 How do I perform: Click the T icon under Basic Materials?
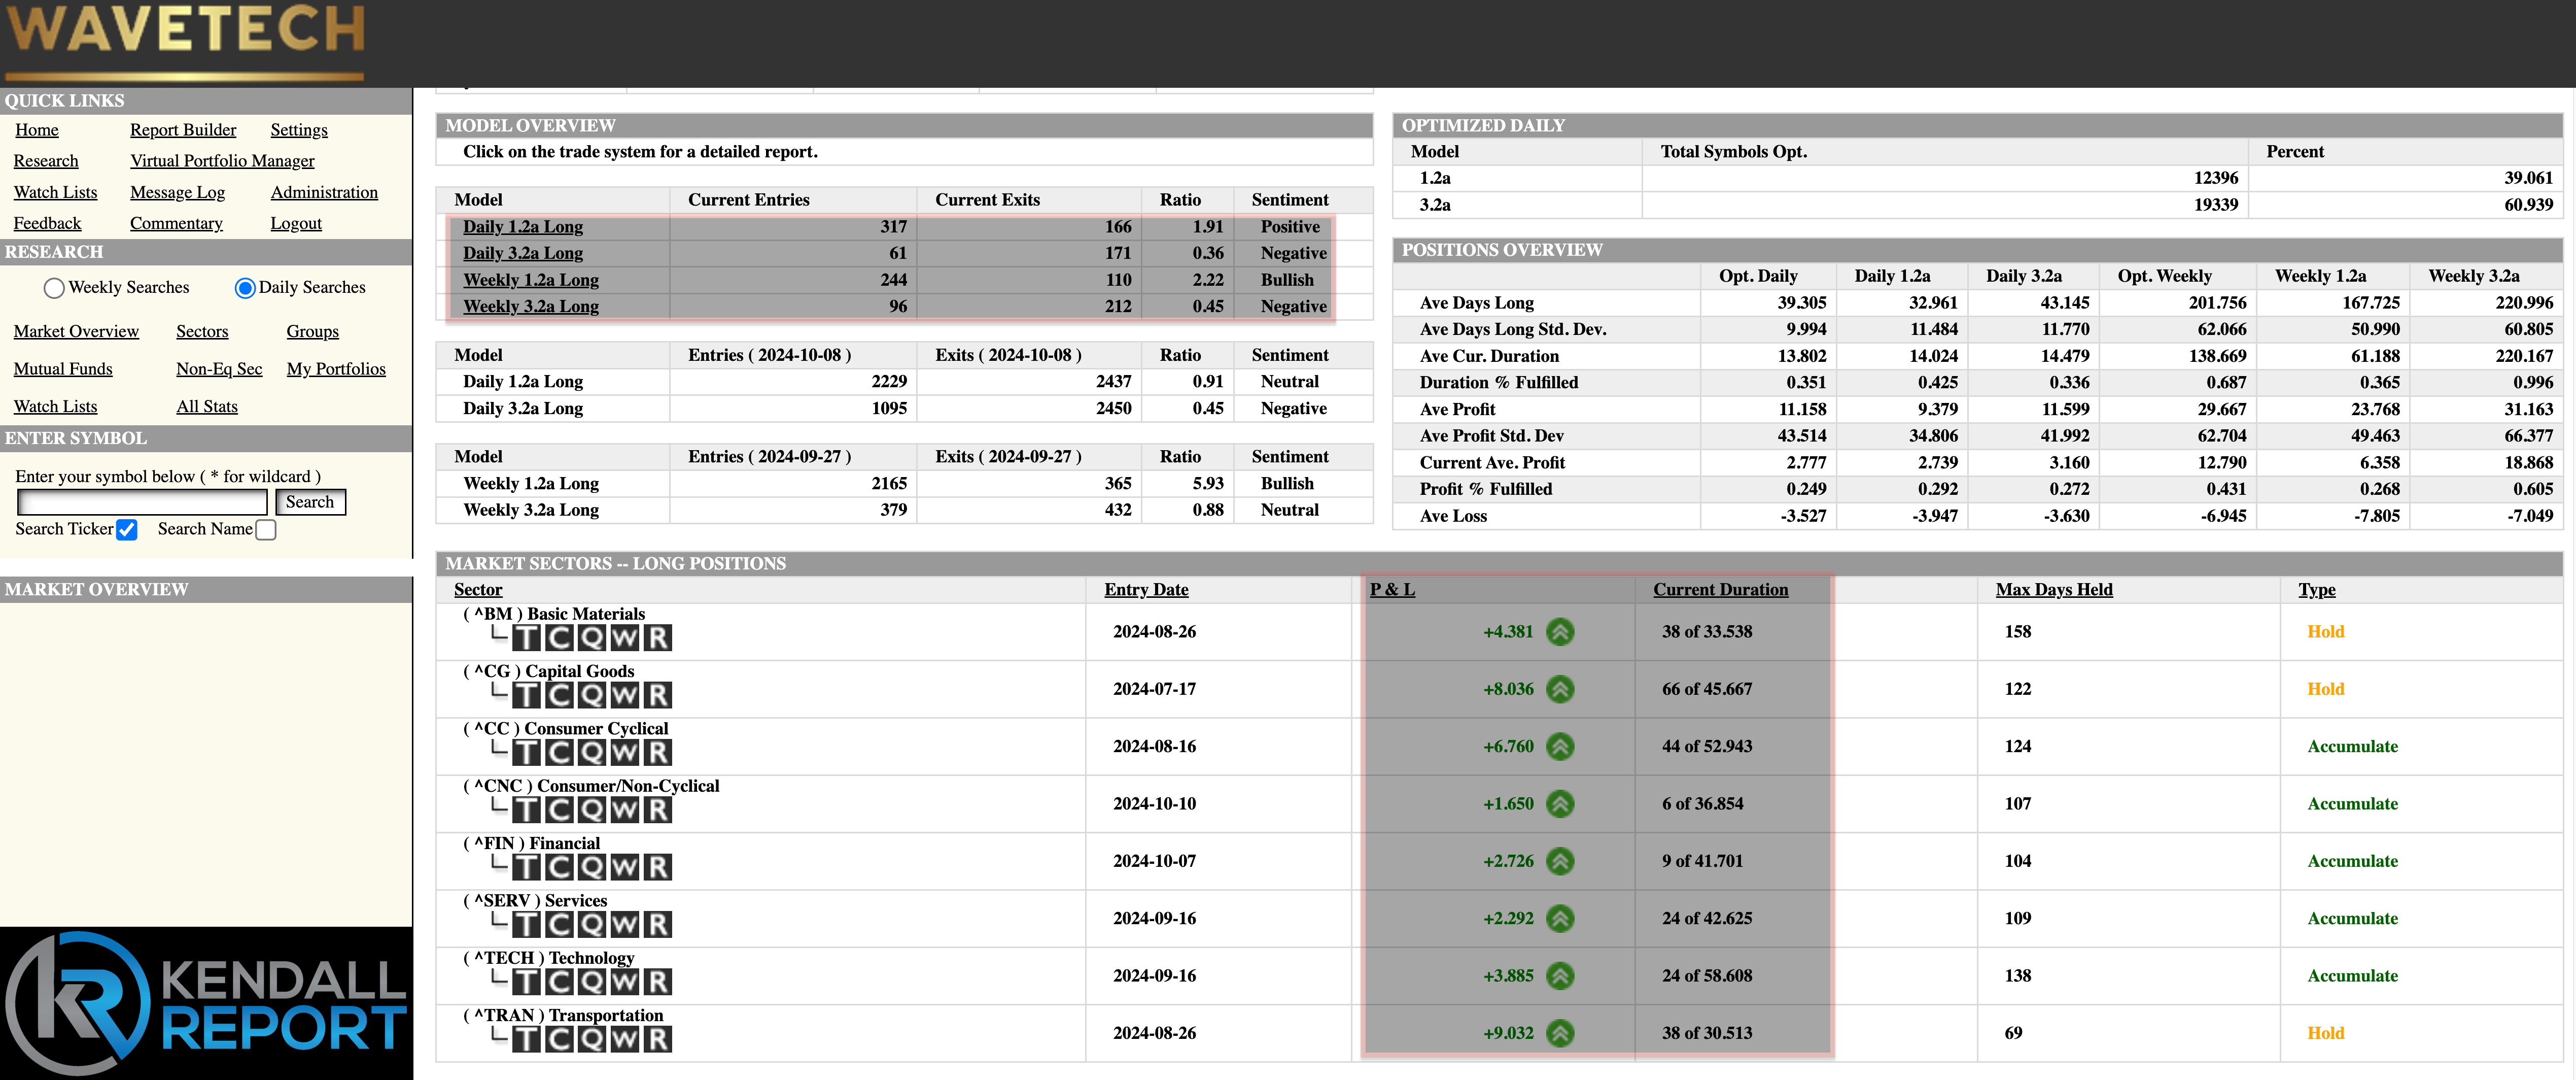[x=527, y=638]
